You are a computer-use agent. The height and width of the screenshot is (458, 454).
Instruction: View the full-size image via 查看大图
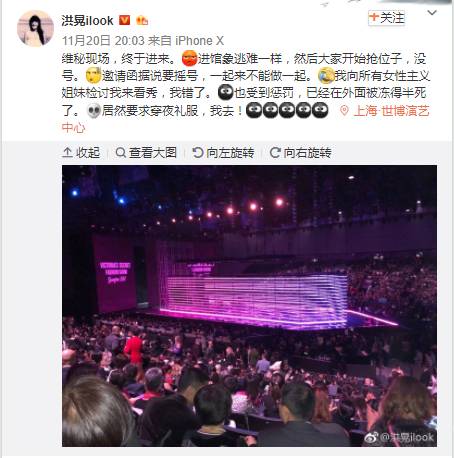pyautogui.click(x=146, y=153)
